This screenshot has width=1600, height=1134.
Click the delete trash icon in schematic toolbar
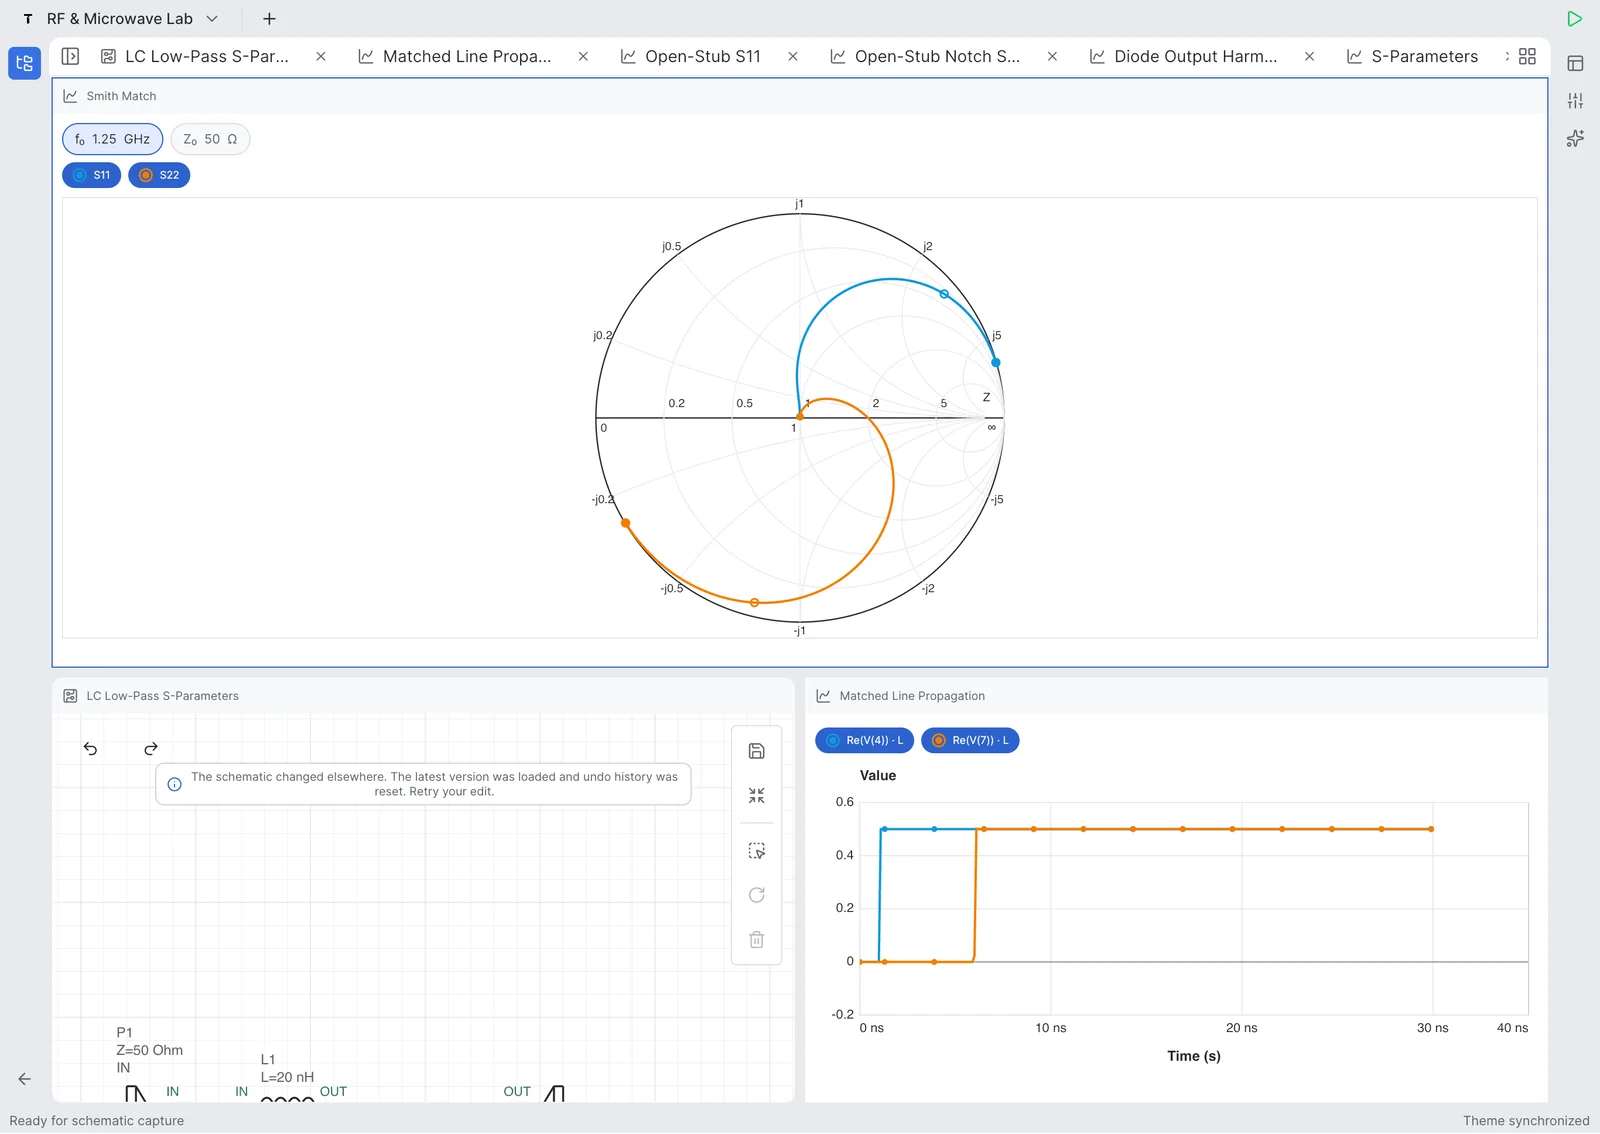click(757, 940)
